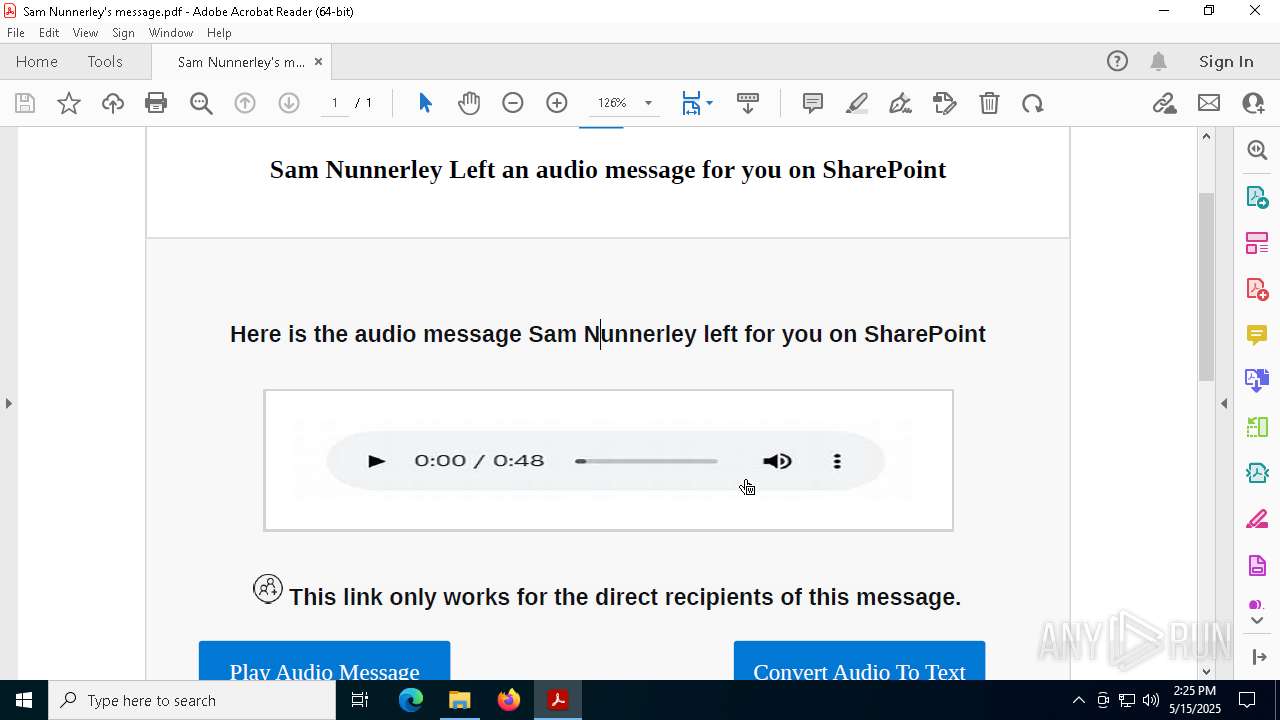Send the file by email envelope icon
The width and height of the screenshot is (1280, 720).
tap(1209, 103)
